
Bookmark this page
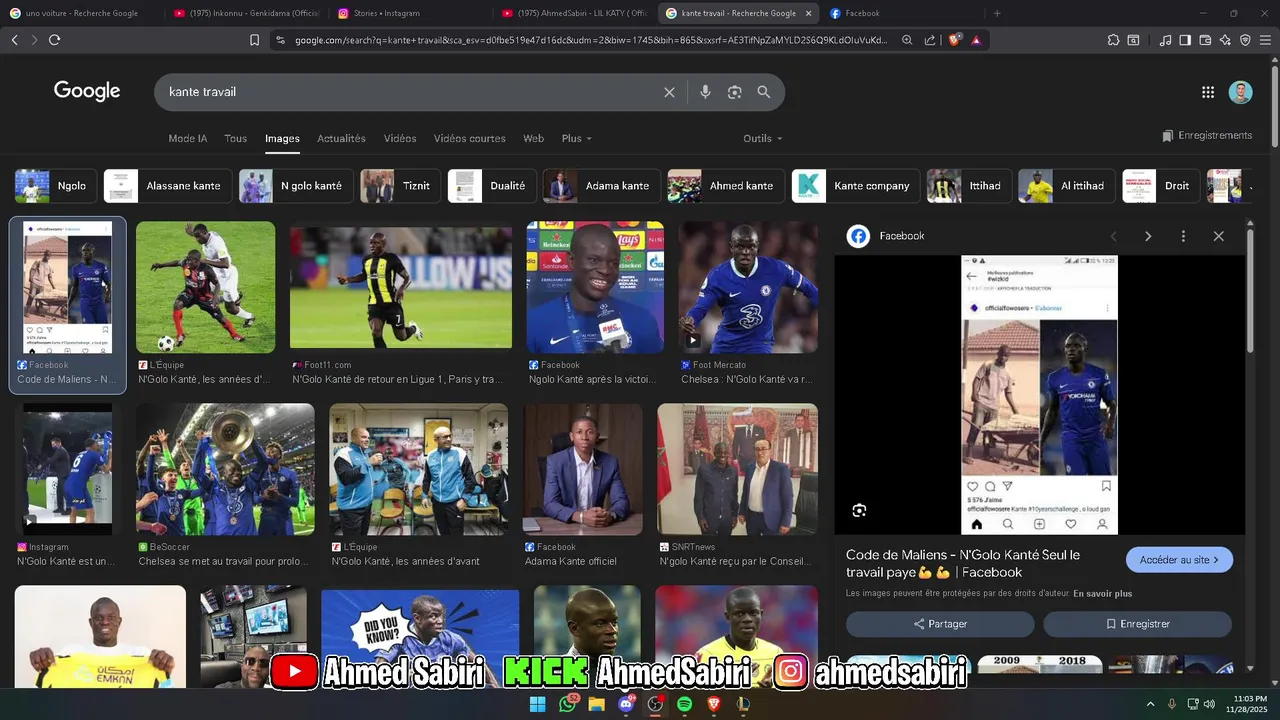pyautogui.click(x=254, y=40)
